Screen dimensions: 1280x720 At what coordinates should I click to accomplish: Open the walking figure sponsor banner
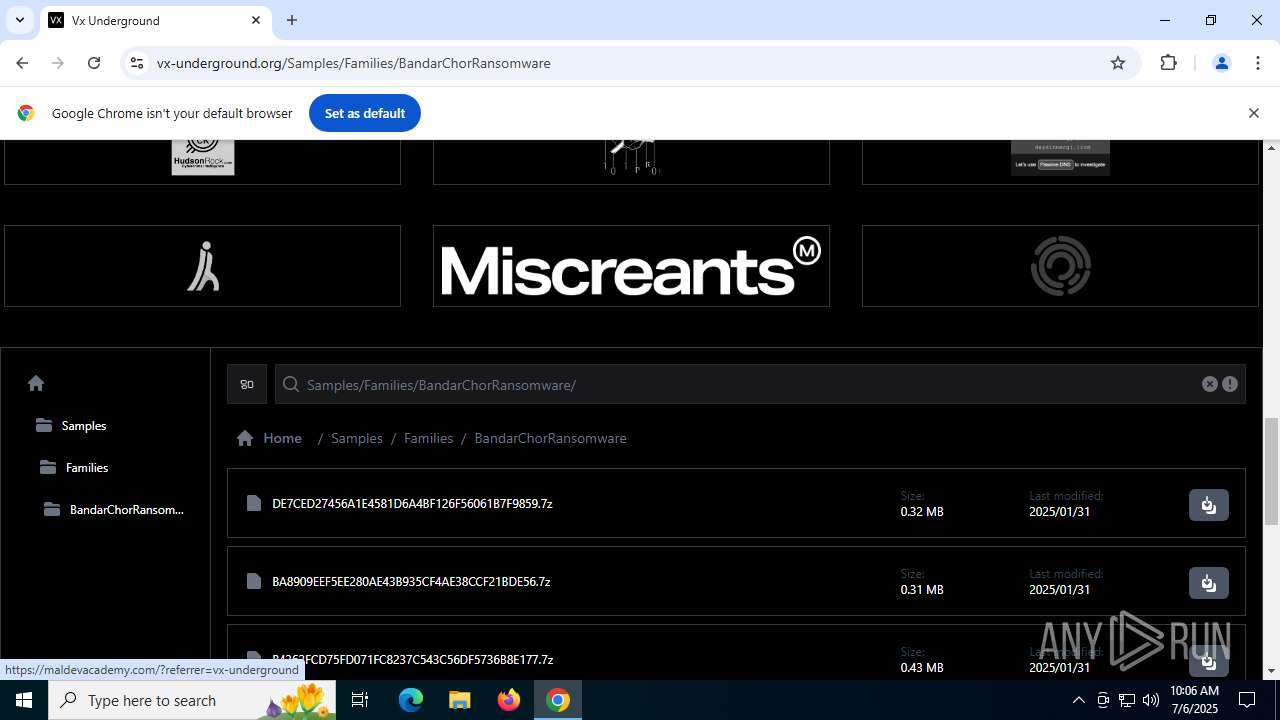[202, 266]
